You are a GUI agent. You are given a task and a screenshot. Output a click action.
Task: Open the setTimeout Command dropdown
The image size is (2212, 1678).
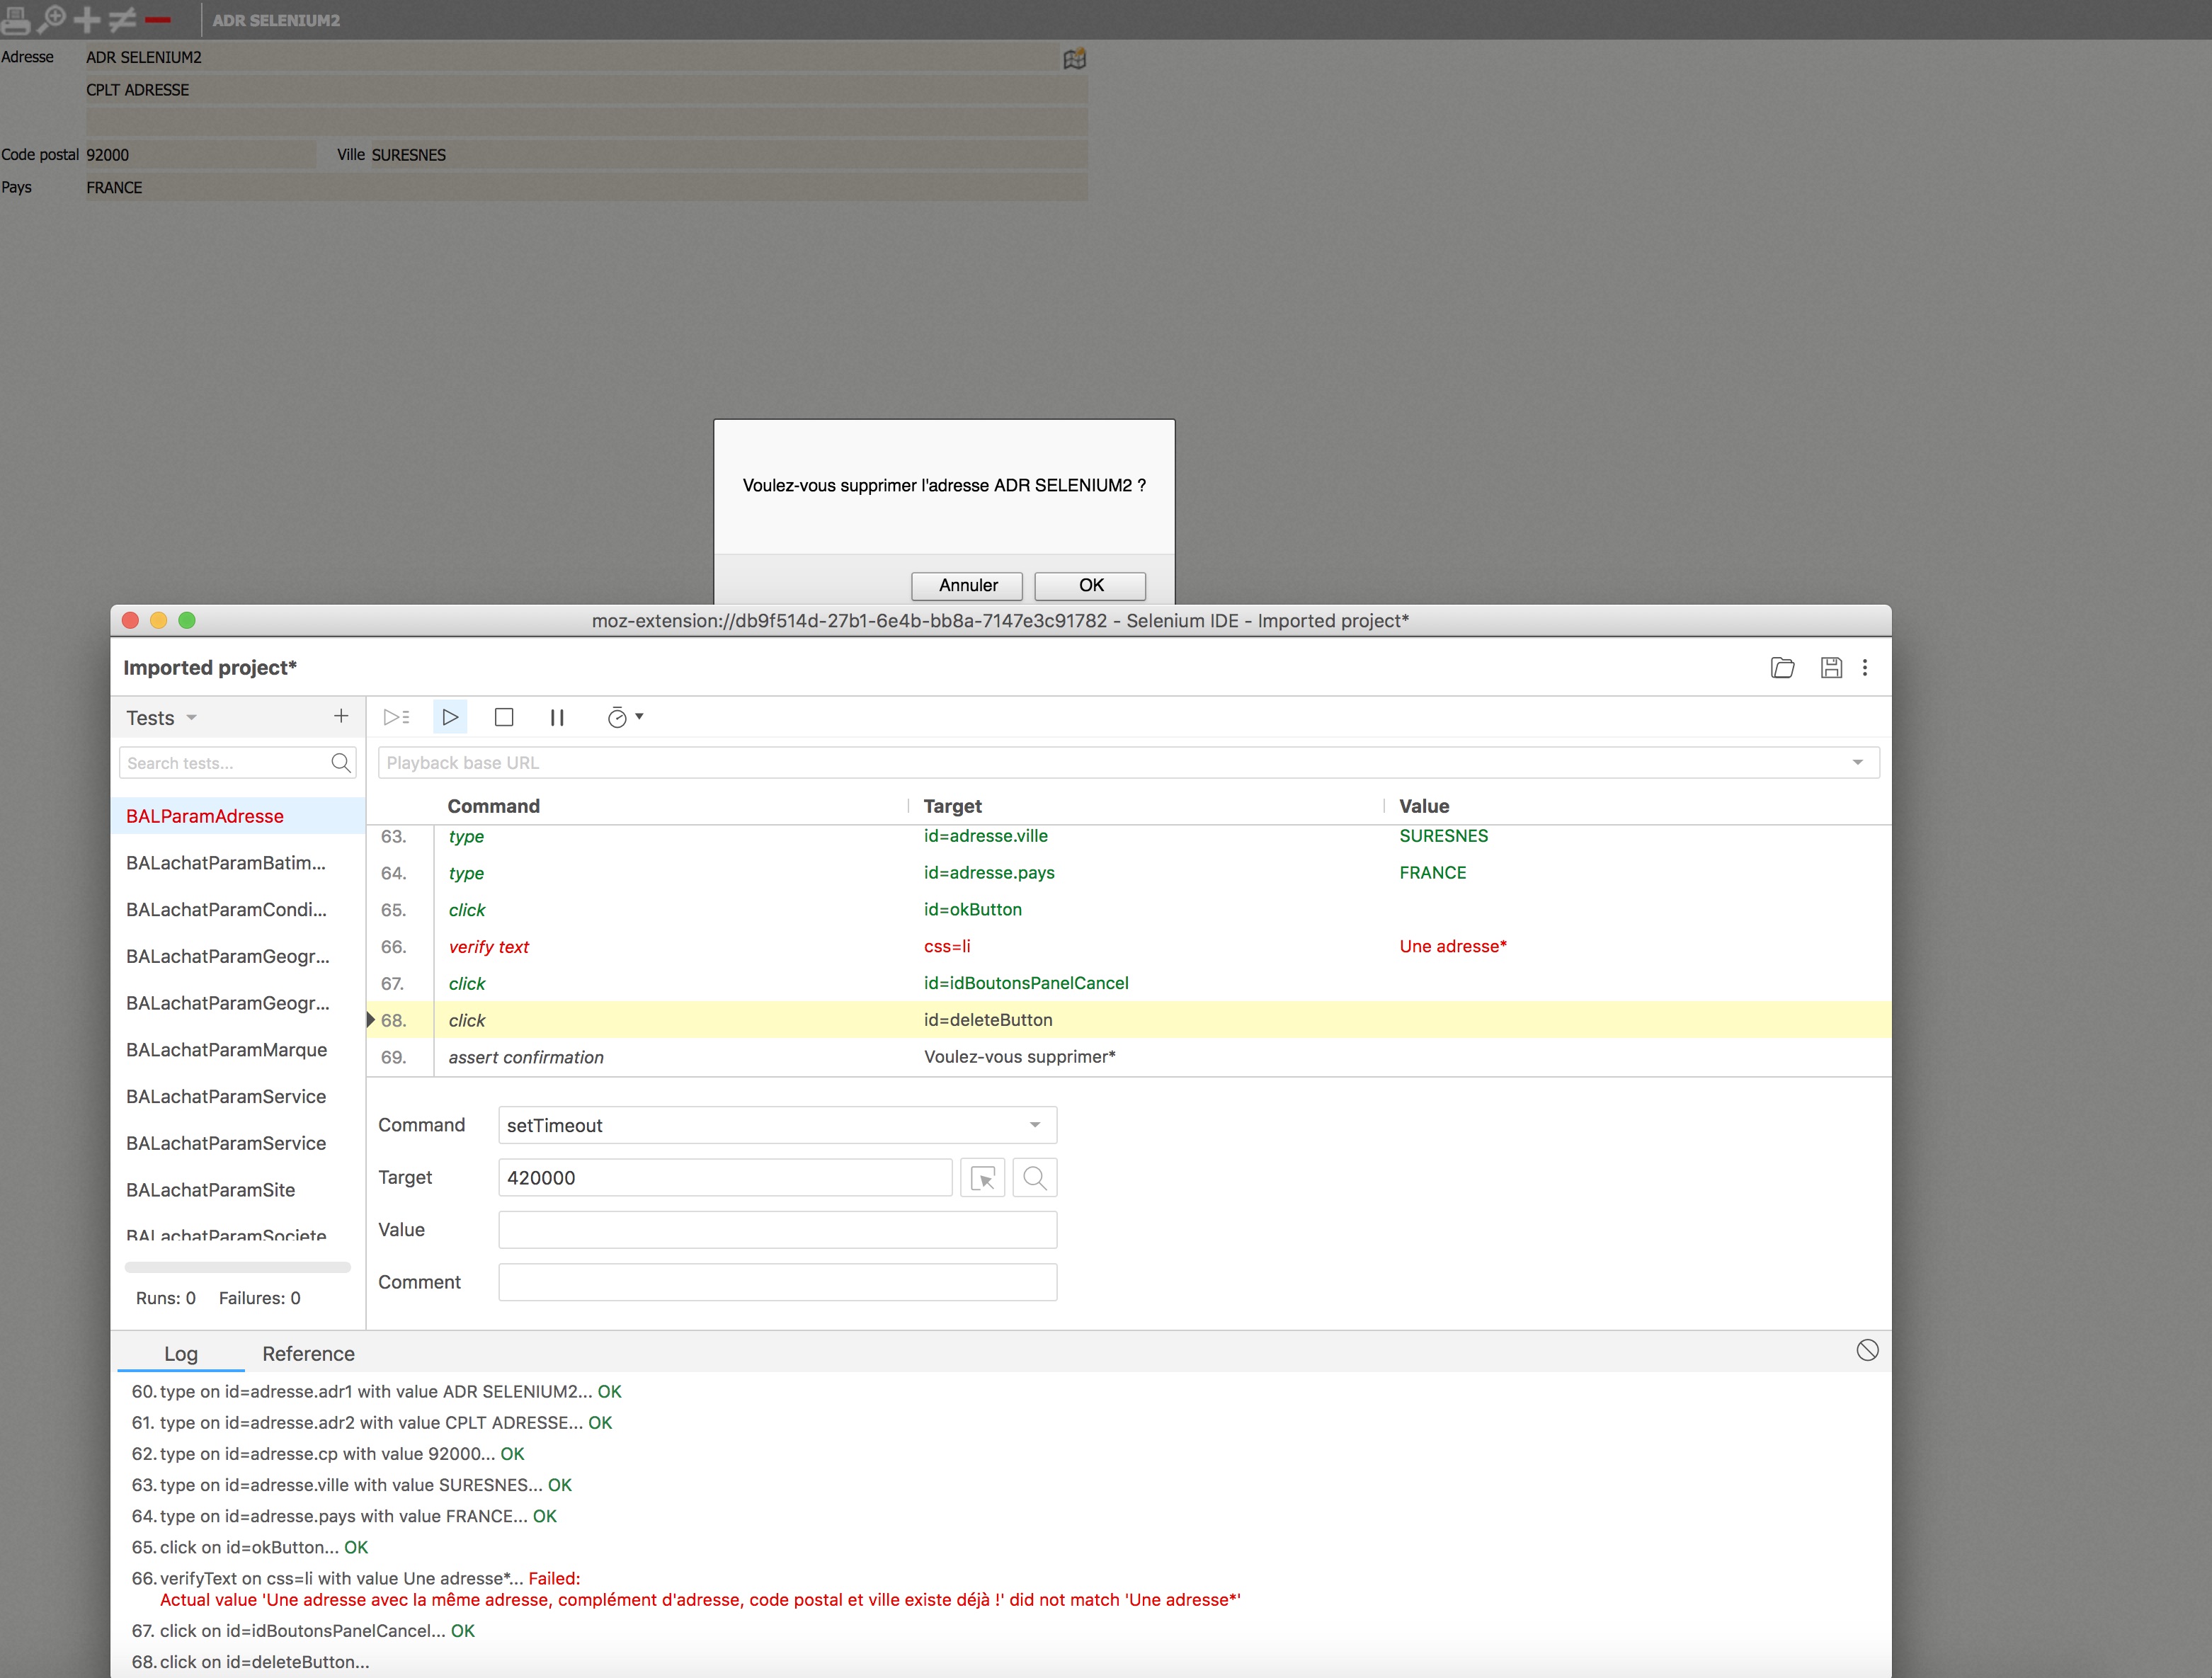point(1034,1125)
